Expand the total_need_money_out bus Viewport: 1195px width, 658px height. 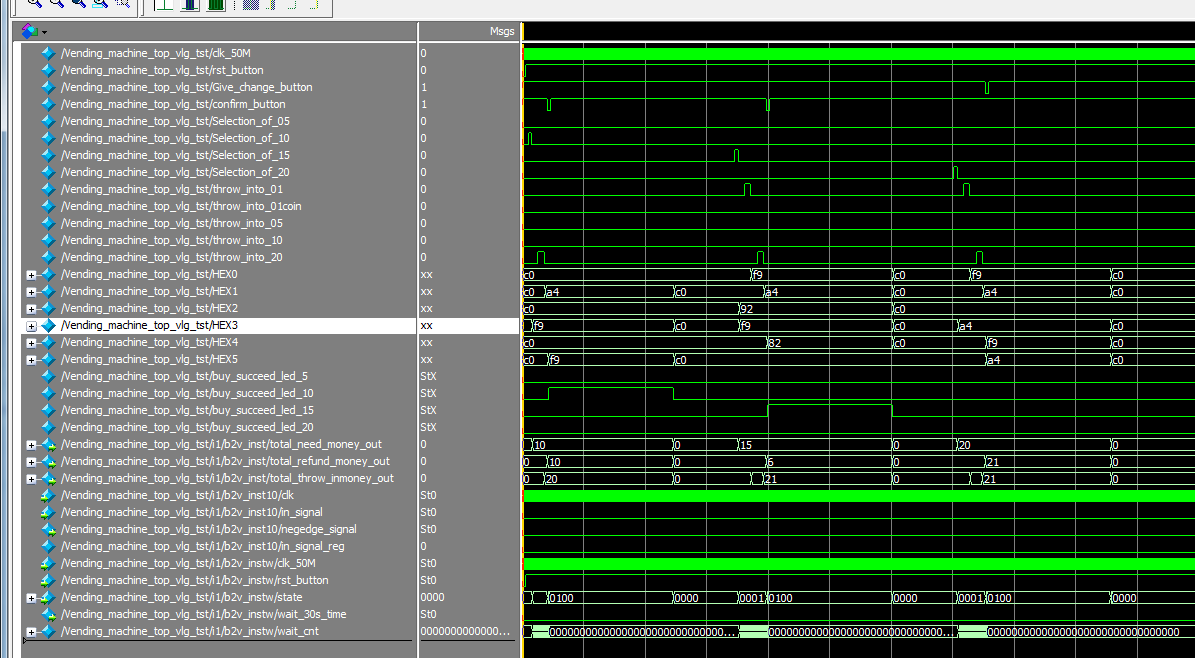(x=31, y=445)
